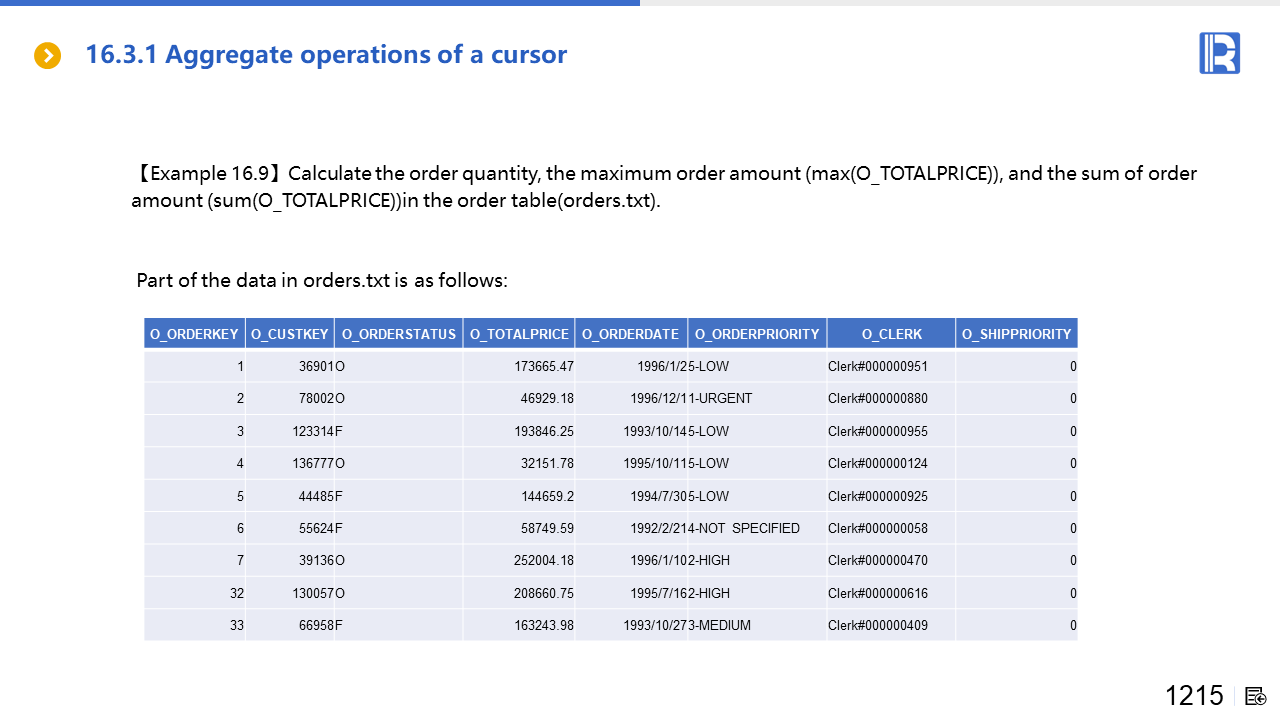1280x720 pixels.
Task: Click the back-to-contents icon beside page number
Action: [1256, 696]
